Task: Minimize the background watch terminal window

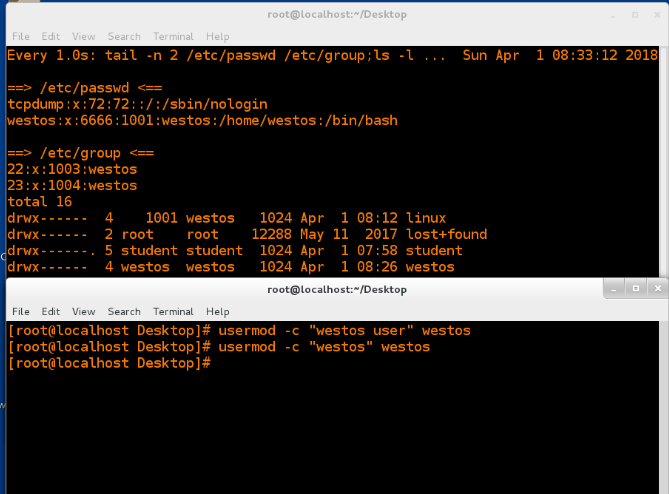Action: click(613, 15)
